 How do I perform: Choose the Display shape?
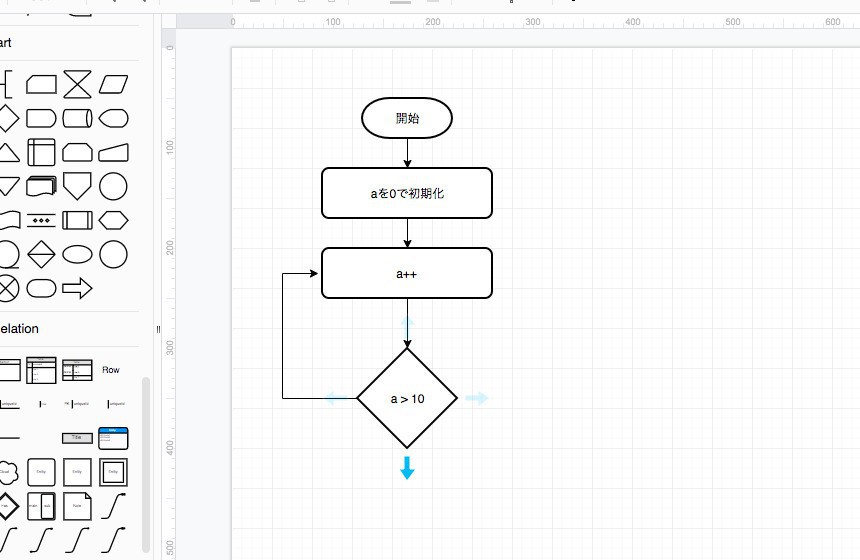pyautogui.click(x=114, y=118)
